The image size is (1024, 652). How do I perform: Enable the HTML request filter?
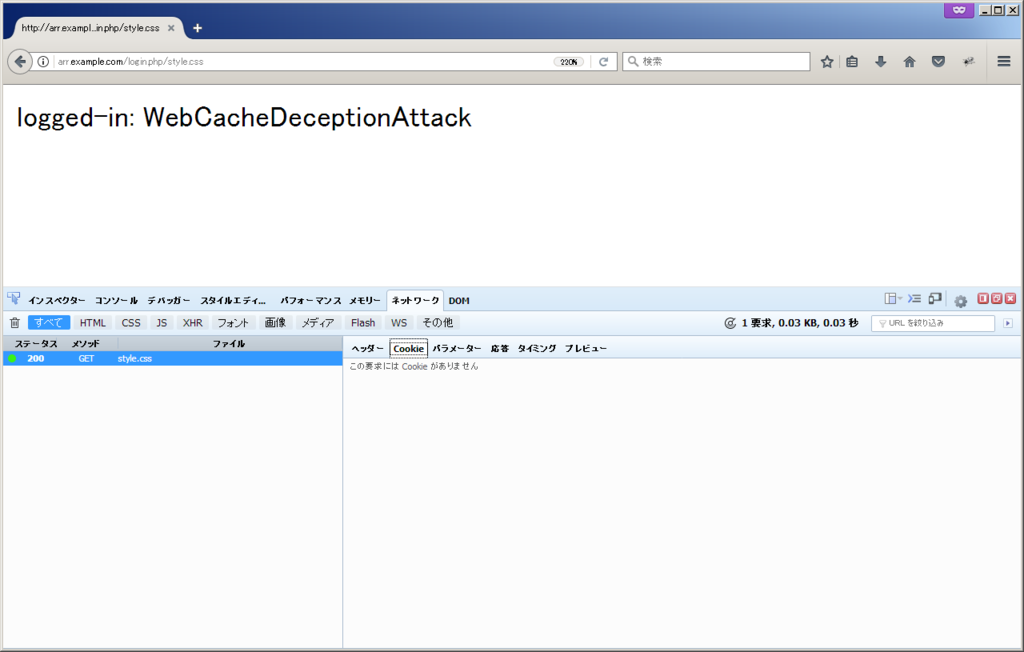93,323
